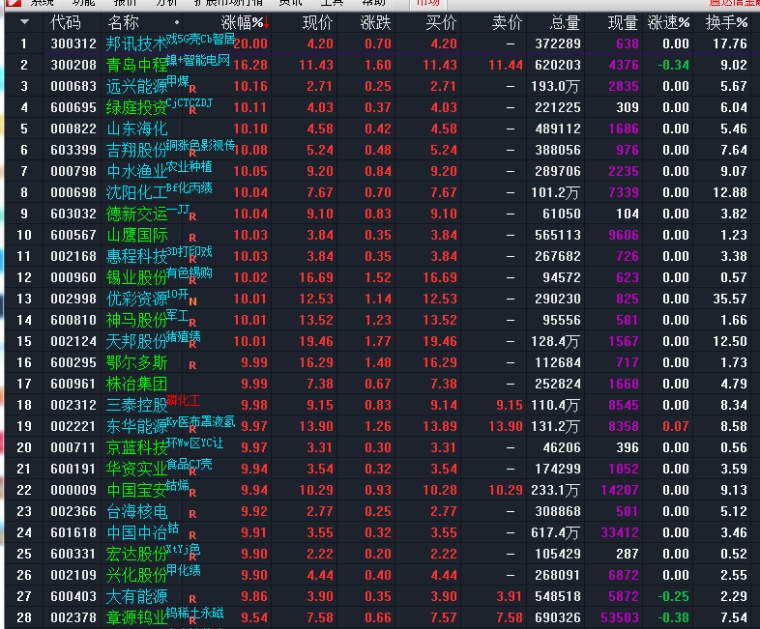The height and width of the screenshot is (629, 760).
Task: Open the dropdown triangle in header corner
Action: [24, 22]
